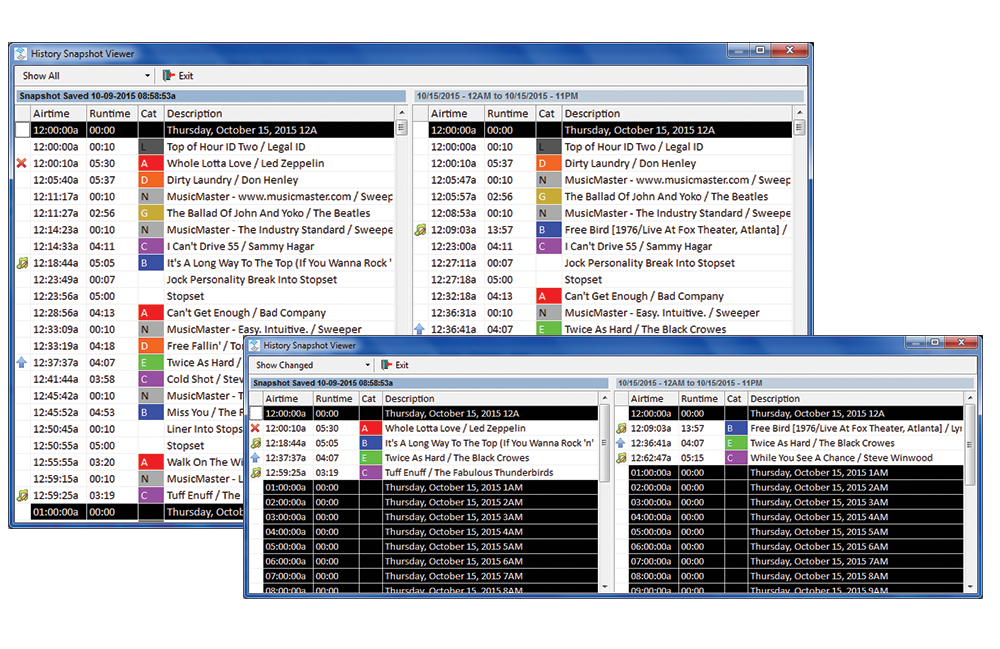Click scroll-up arrow in Show Changed window's right pane
The width and height of the screenshot is (1000, 649).
pyautogui.click(x=972, y=413)
